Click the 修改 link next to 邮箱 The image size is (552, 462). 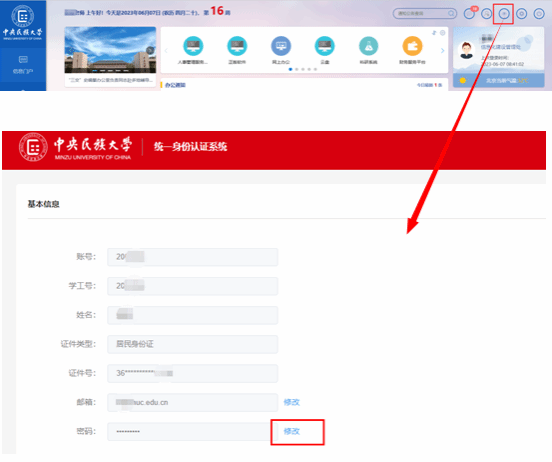[291, 402]
